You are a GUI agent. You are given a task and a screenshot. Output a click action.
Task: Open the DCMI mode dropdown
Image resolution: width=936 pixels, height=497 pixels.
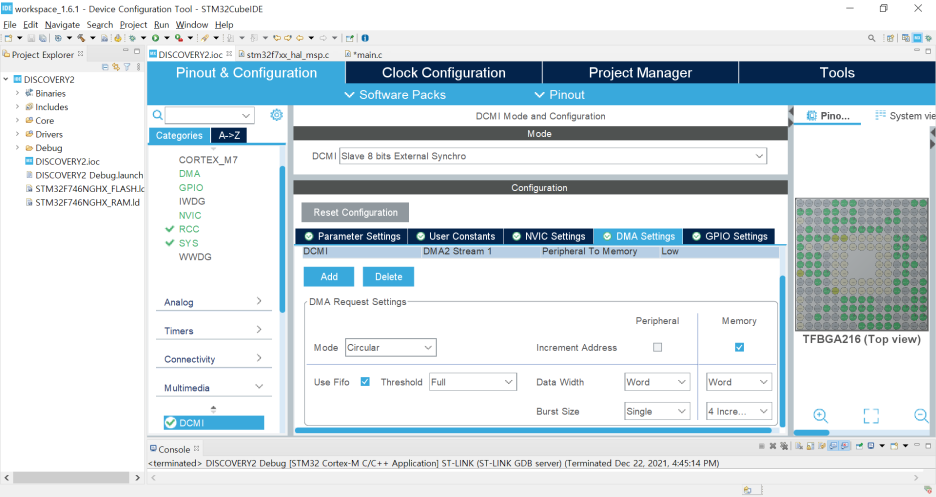click(x=553, y=156)
